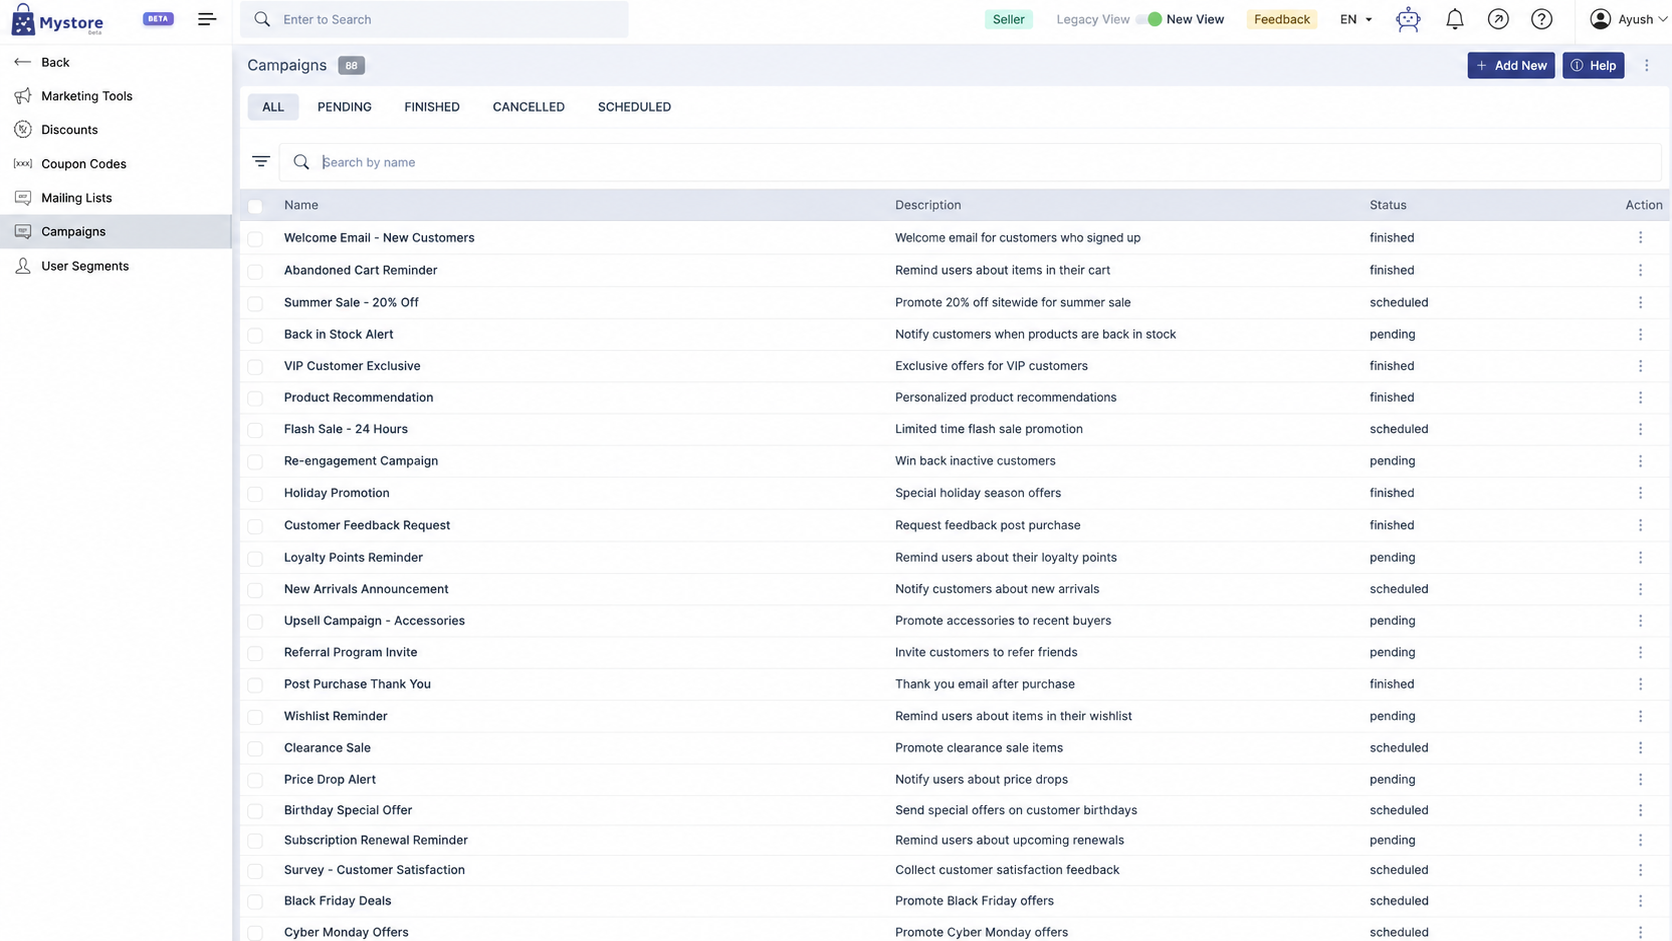
Task: Click the Seller badge
Action: coord(1008,19)
